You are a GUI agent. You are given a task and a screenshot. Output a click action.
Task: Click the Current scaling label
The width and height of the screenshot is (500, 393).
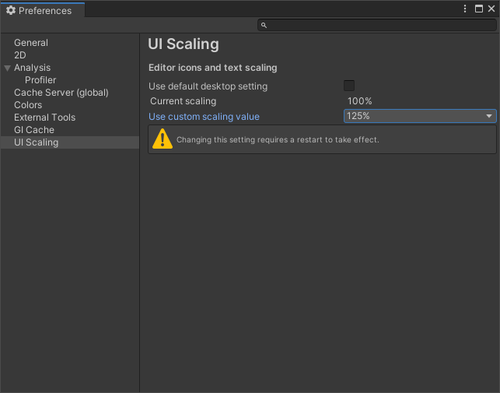point(183,101)
